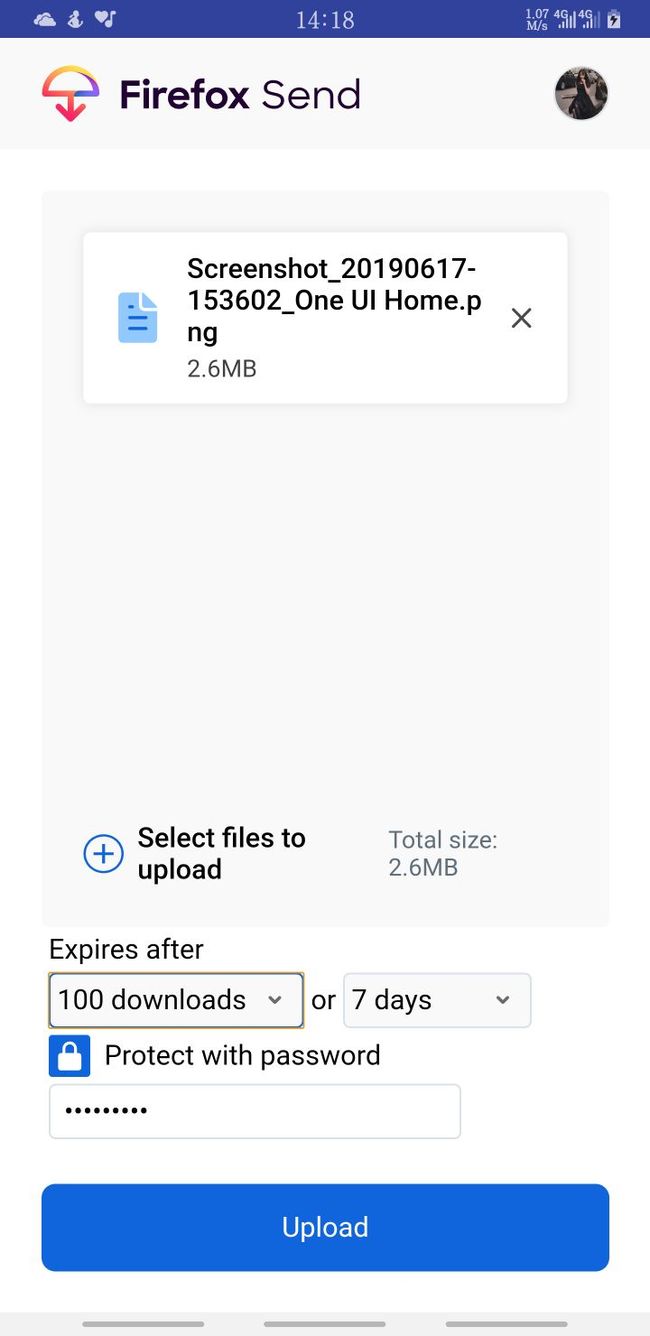Click Select files to upload

(222, 853)
